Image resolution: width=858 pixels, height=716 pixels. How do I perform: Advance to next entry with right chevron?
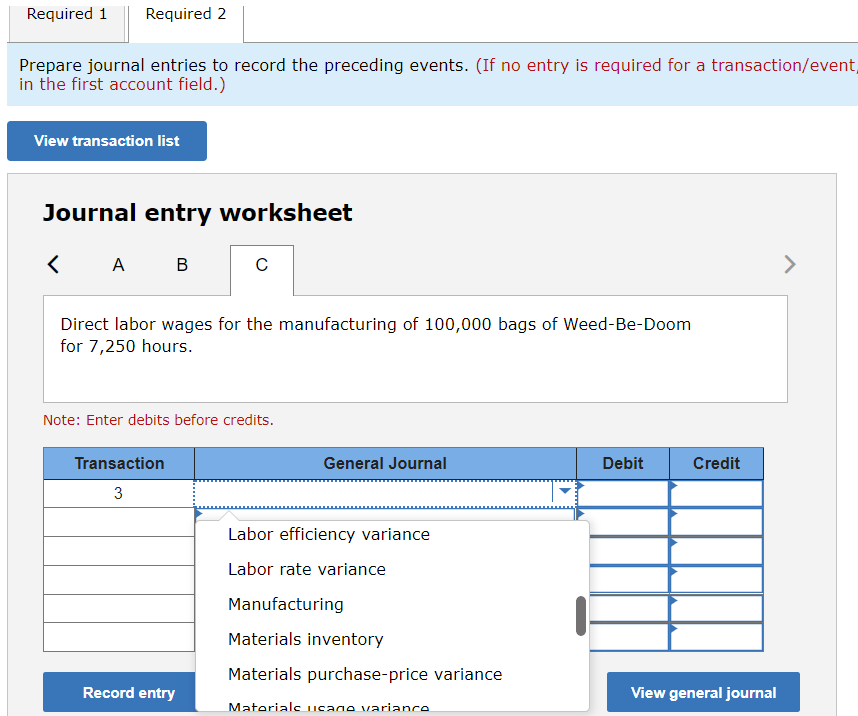click(x=789, y=264)
